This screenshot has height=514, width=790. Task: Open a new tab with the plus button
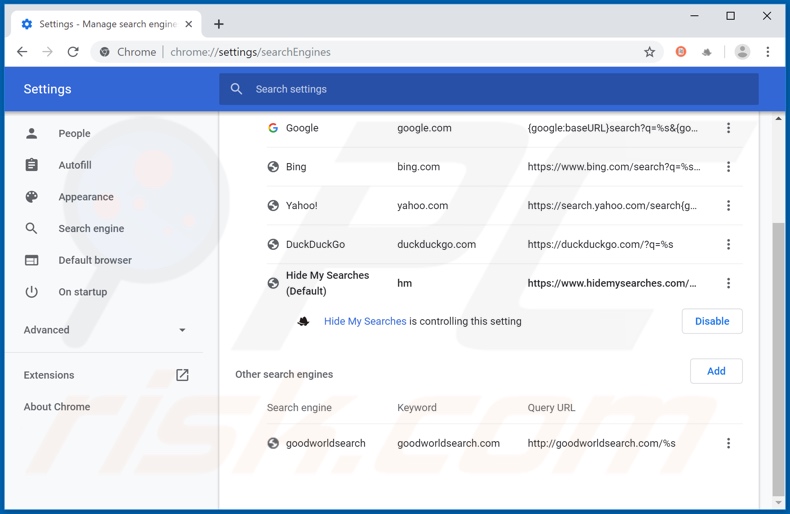219,24
